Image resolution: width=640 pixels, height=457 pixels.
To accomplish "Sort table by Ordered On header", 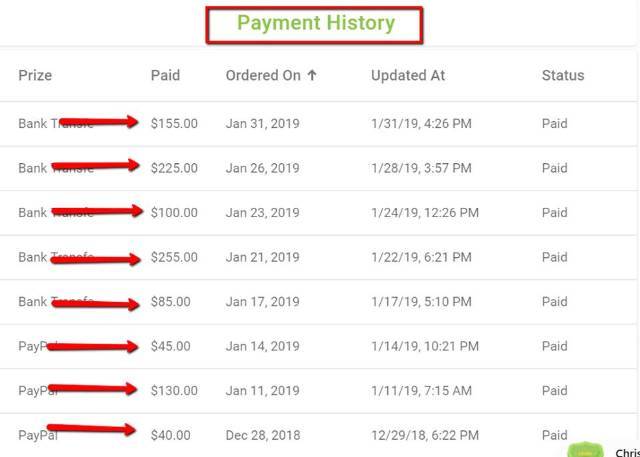I will [x=263, y=75].
